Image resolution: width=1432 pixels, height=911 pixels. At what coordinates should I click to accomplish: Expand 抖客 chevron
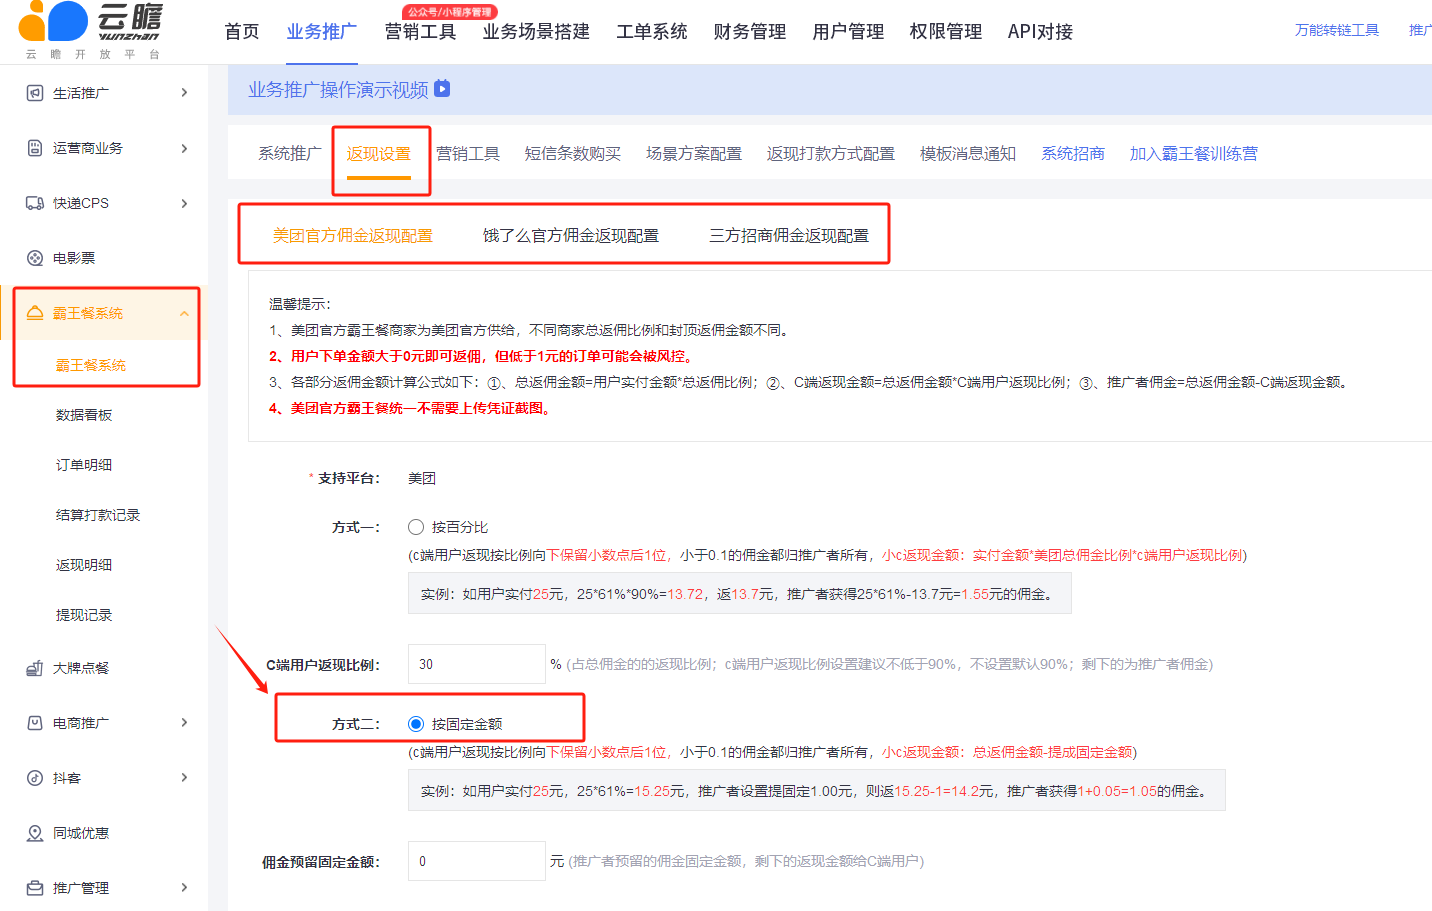point(184,778)
